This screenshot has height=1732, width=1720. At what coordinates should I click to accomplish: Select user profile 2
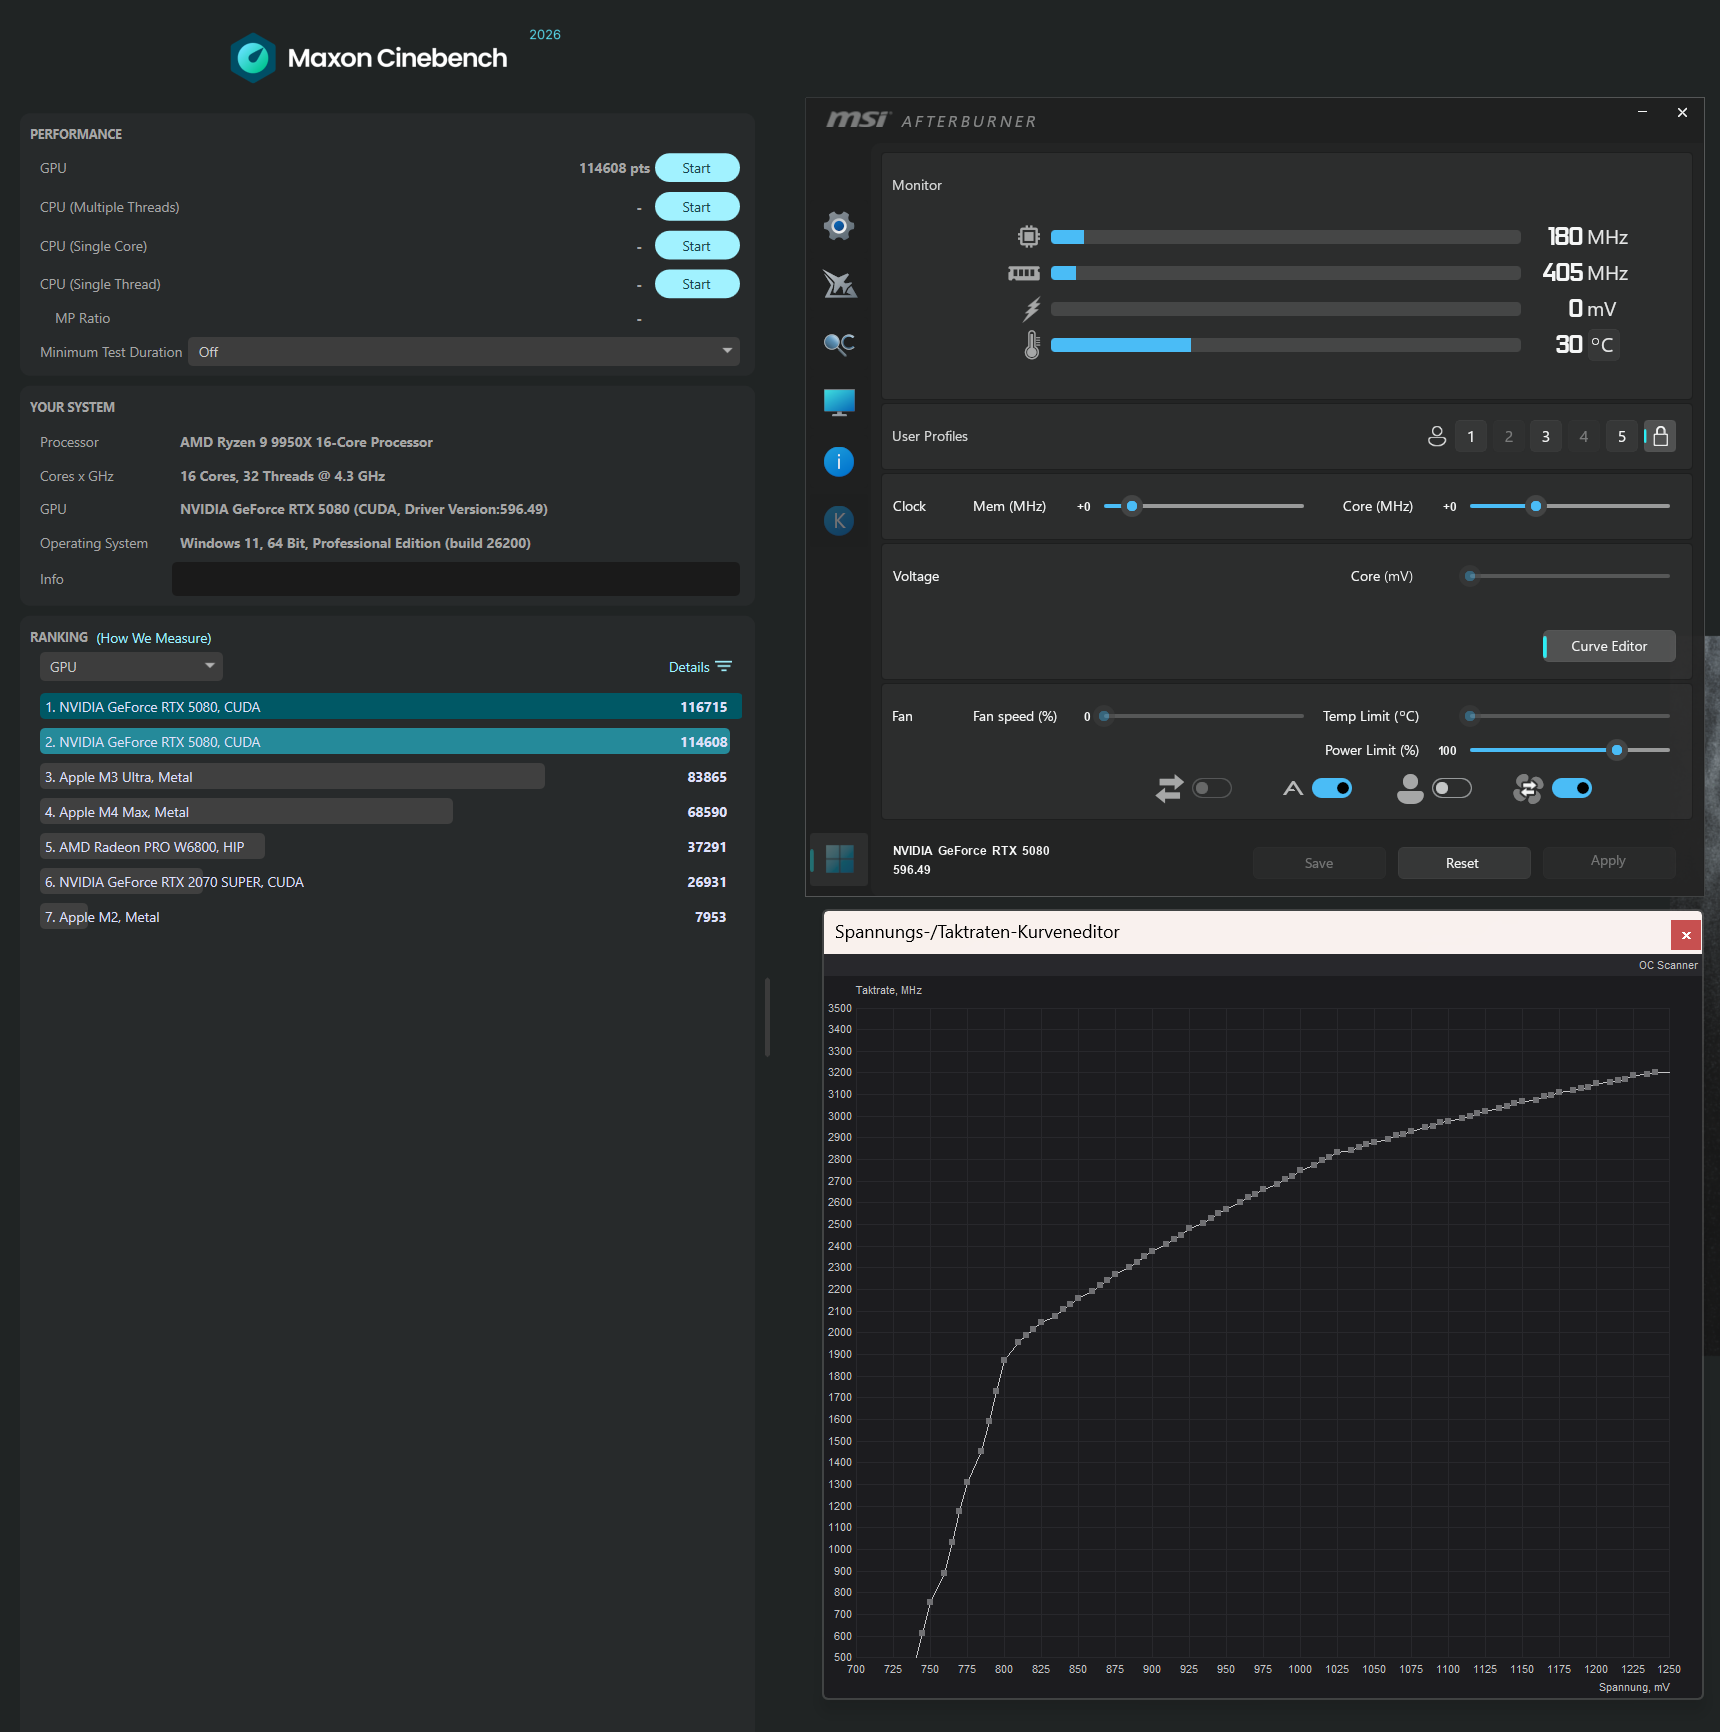pos(1509,436)
